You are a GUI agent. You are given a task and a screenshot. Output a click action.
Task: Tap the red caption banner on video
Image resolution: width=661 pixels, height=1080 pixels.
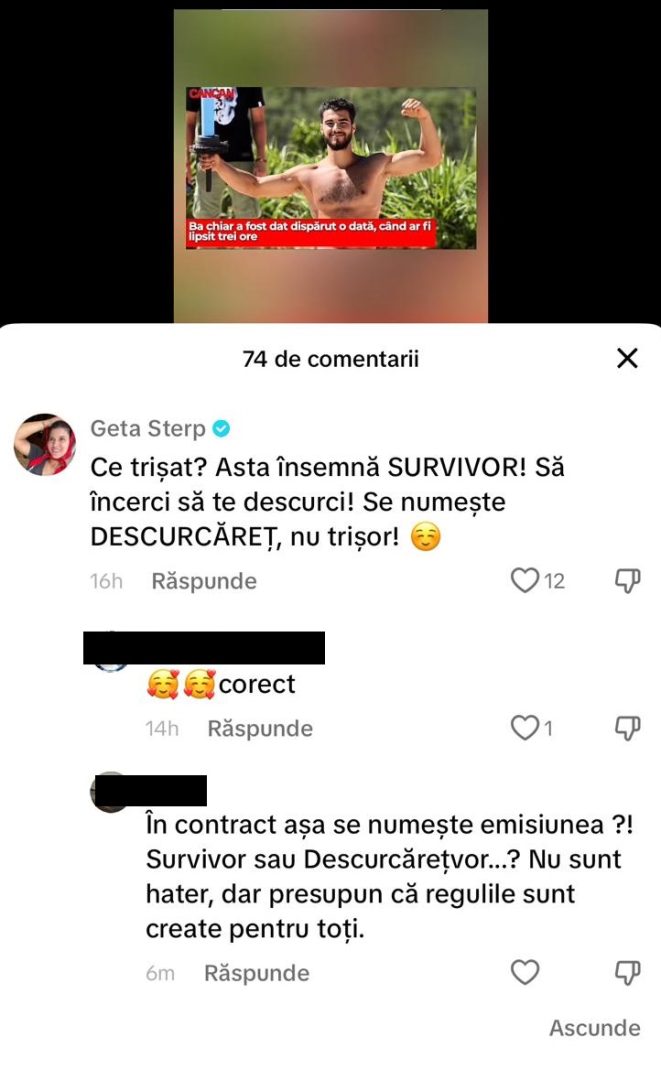click(311, 231)
